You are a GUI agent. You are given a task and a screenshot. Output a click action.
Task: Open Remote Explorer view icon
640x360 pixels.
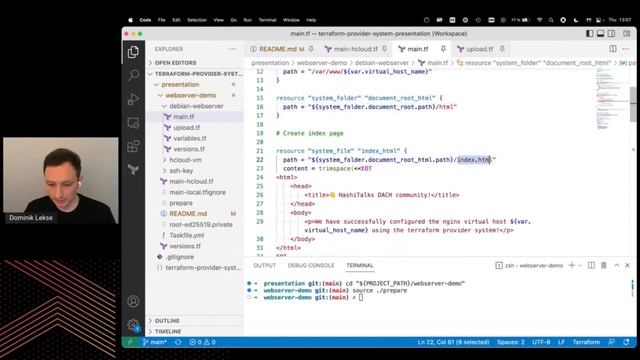(x=133, y=122)
